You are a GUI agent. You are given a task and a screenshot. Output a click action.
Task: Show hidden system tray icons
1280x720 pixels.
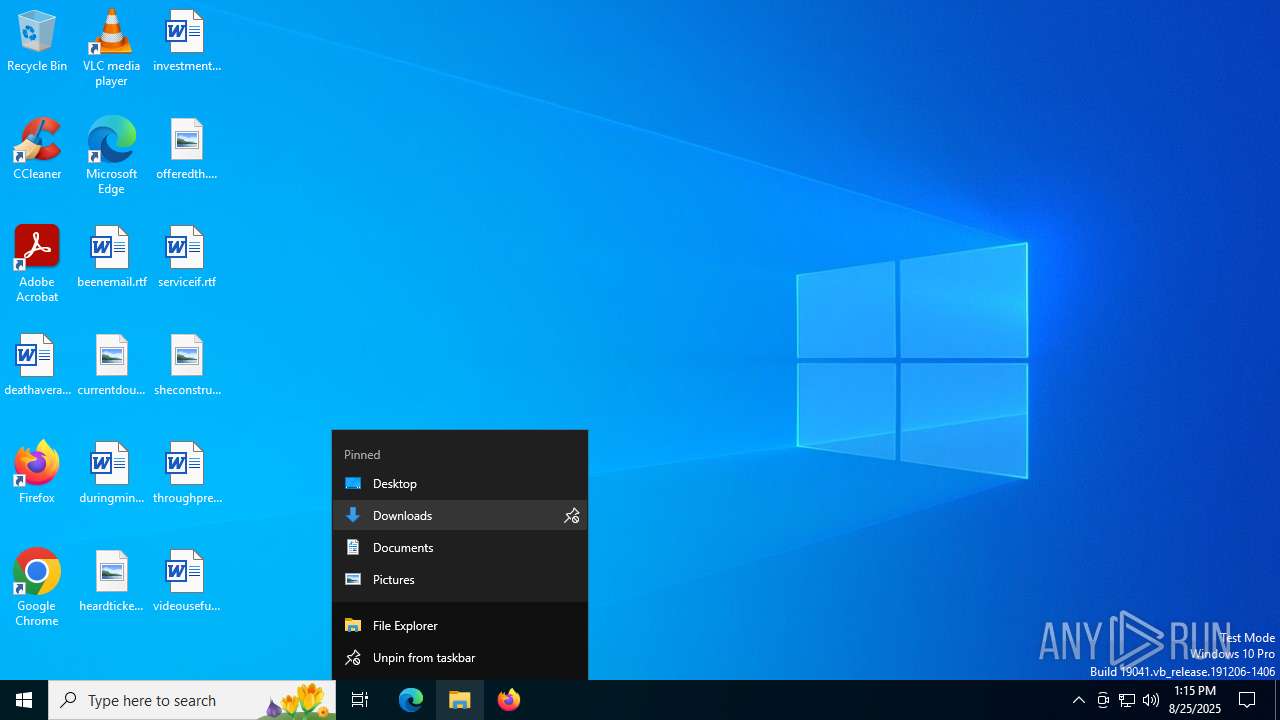1078,700
